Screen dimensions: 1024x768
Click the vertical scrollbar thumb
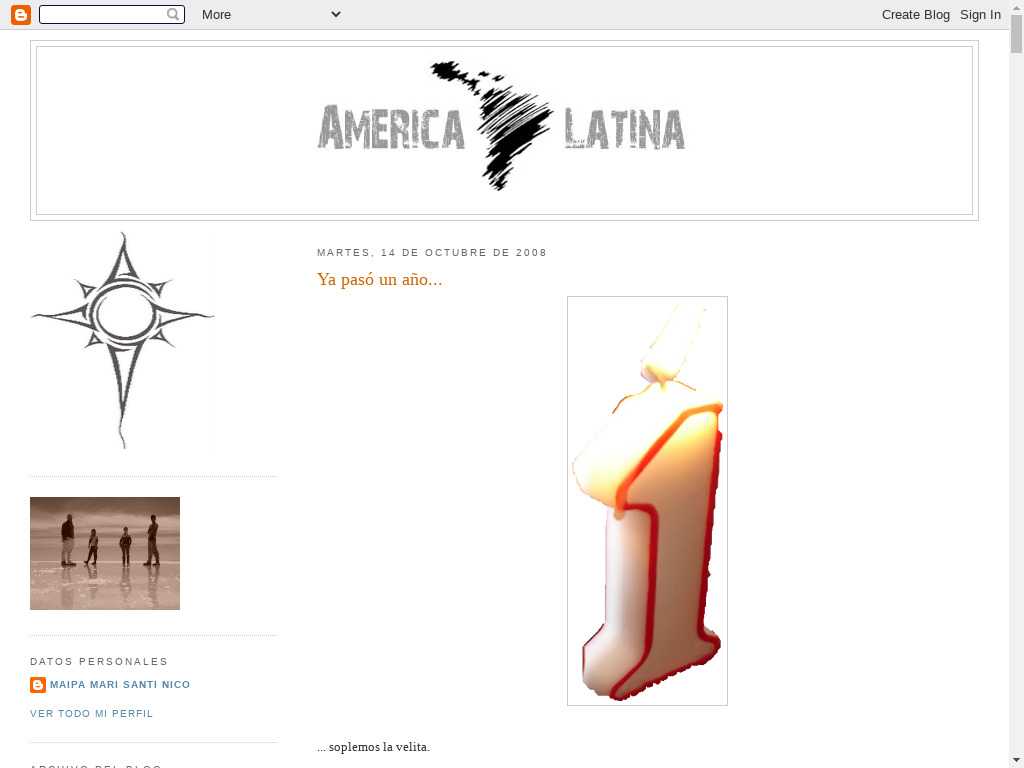click(1016, 35)
